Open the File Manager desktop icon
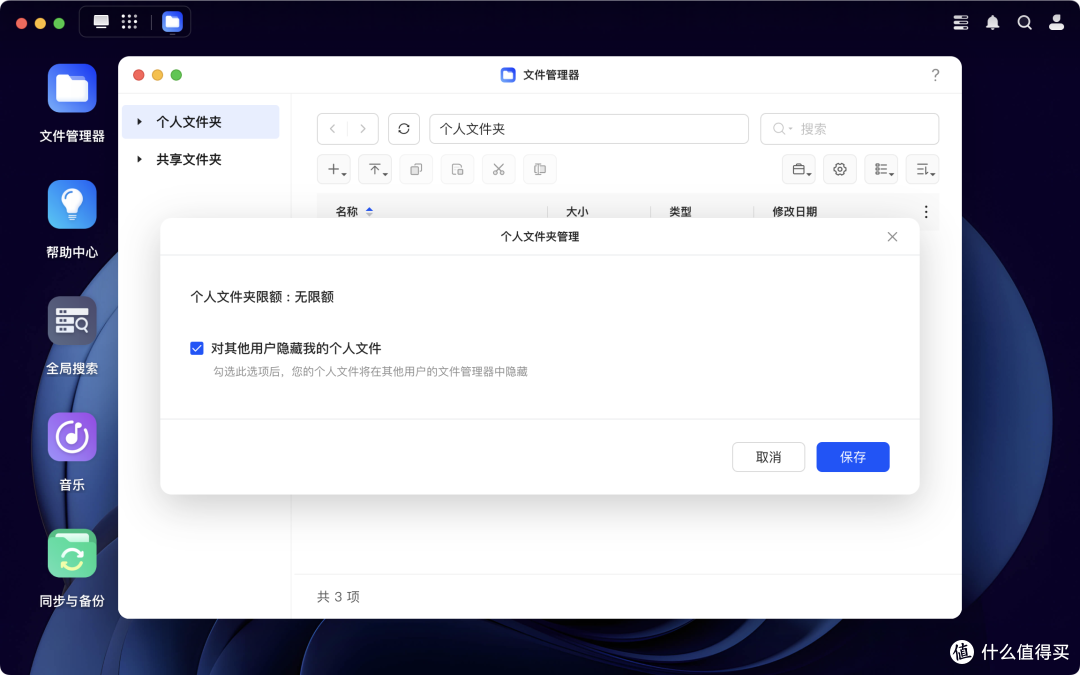The image size is (1080, 675). coord(72,88)
